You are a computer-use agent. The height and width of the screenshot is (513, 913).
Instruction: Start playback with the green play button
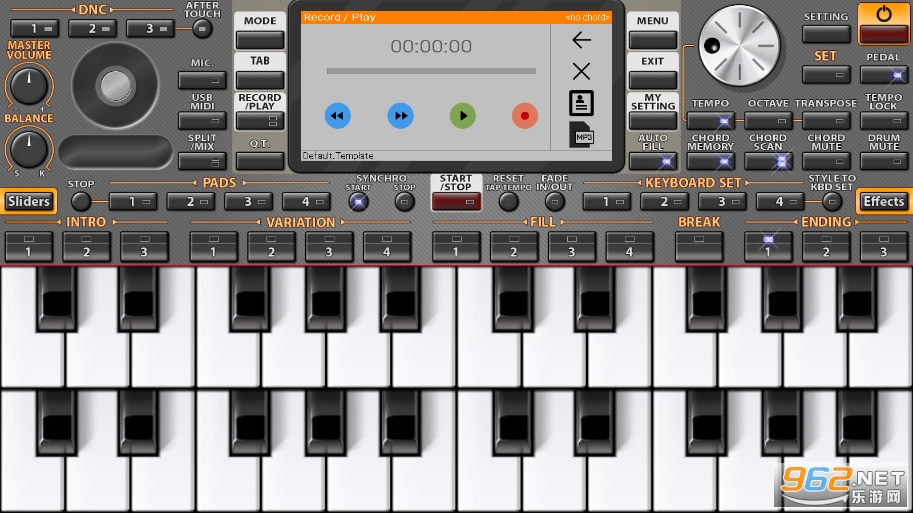pyautogui.click(x=463, y=115)
